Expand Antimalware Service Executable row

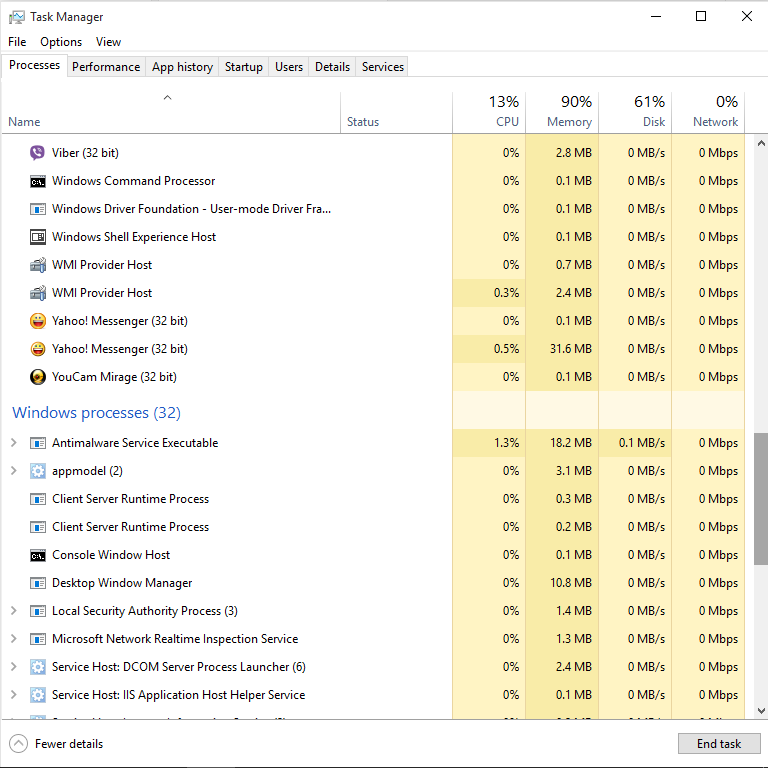tap(14, 443)
